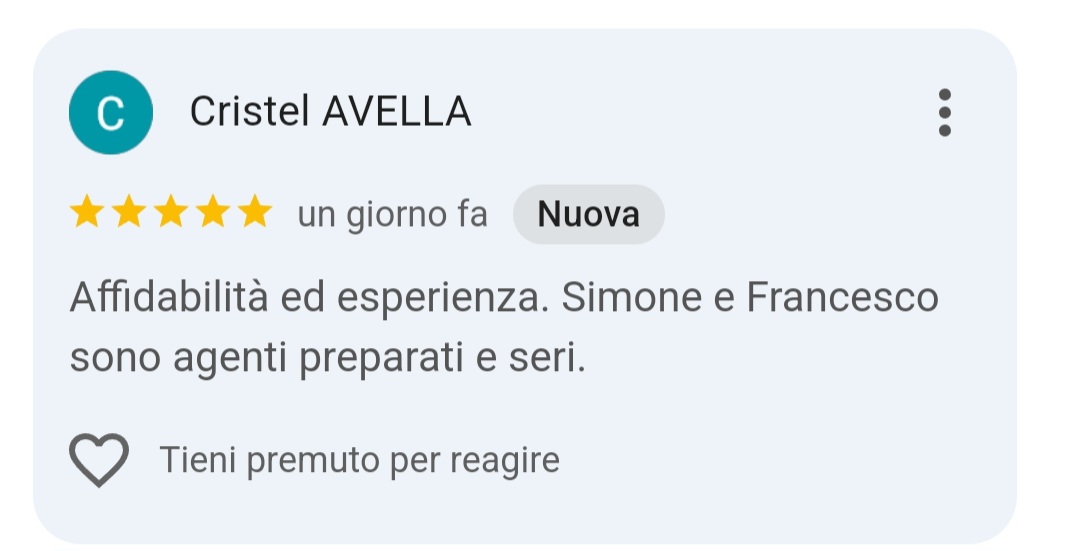Click the surname AVELLA
Image resolution: width=1065 pixels, height=551 pixels.
click(397, 111)
